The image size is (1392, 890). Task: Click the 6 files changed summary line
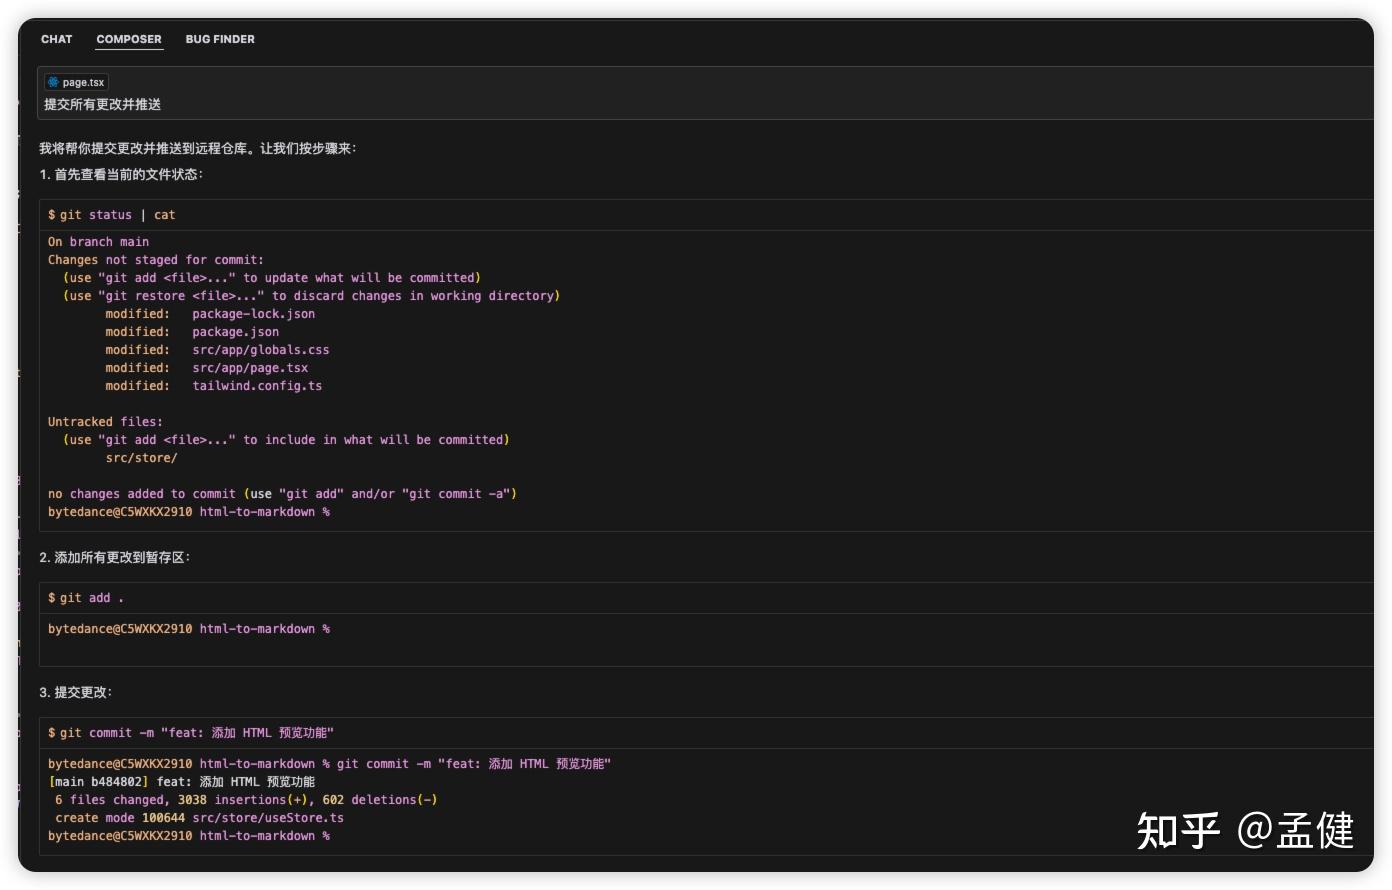coord(244,799)
